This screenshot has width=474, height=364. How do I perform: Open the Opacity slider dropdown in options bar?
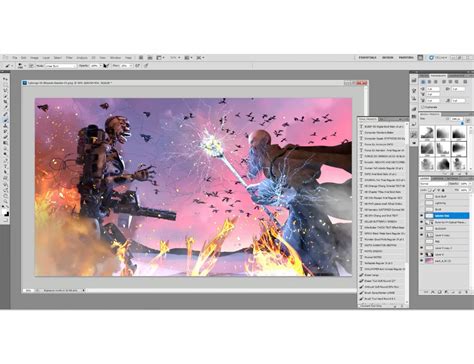[x=100, y=66]
